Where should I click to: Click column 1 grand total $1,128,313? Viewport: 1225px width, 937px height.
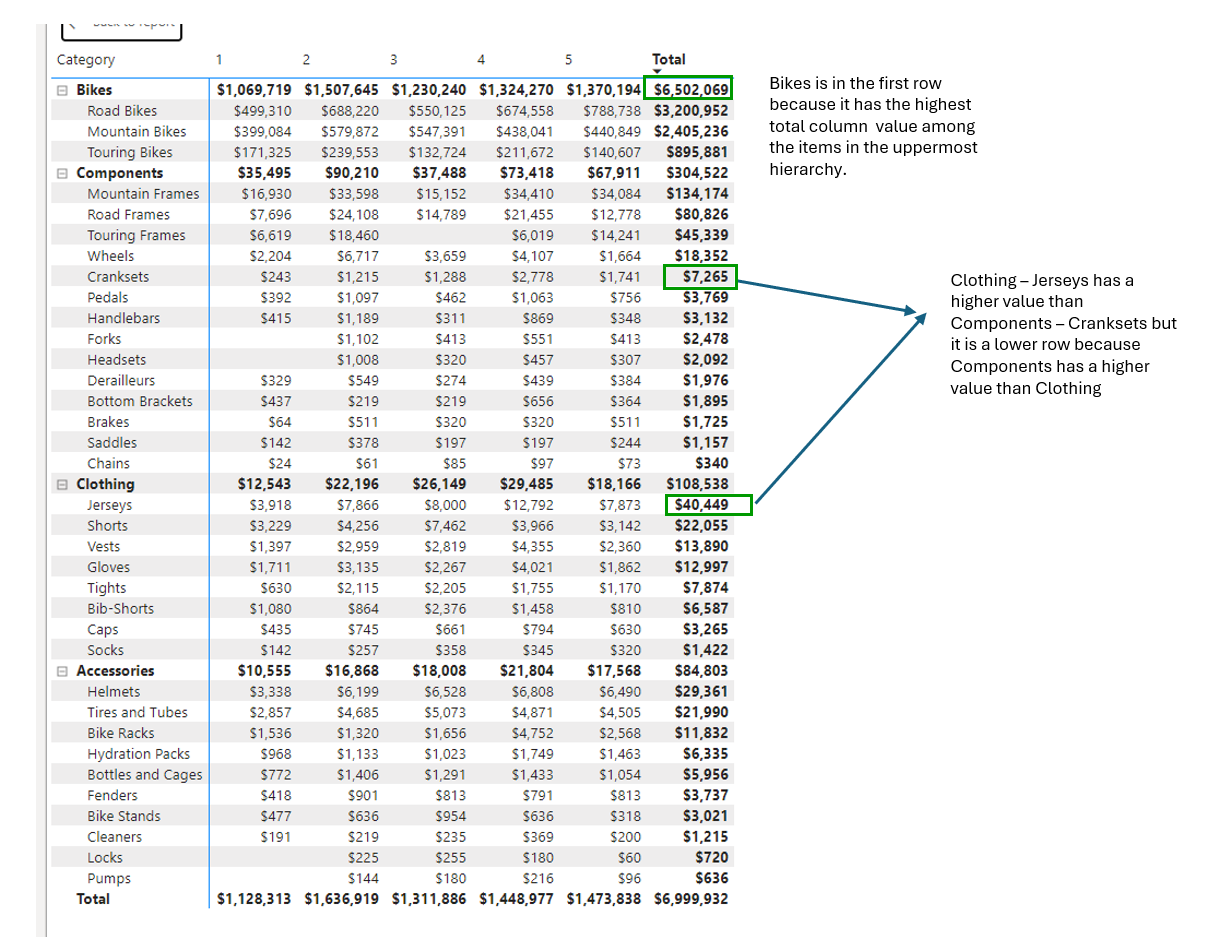click(x=254, y=899)
